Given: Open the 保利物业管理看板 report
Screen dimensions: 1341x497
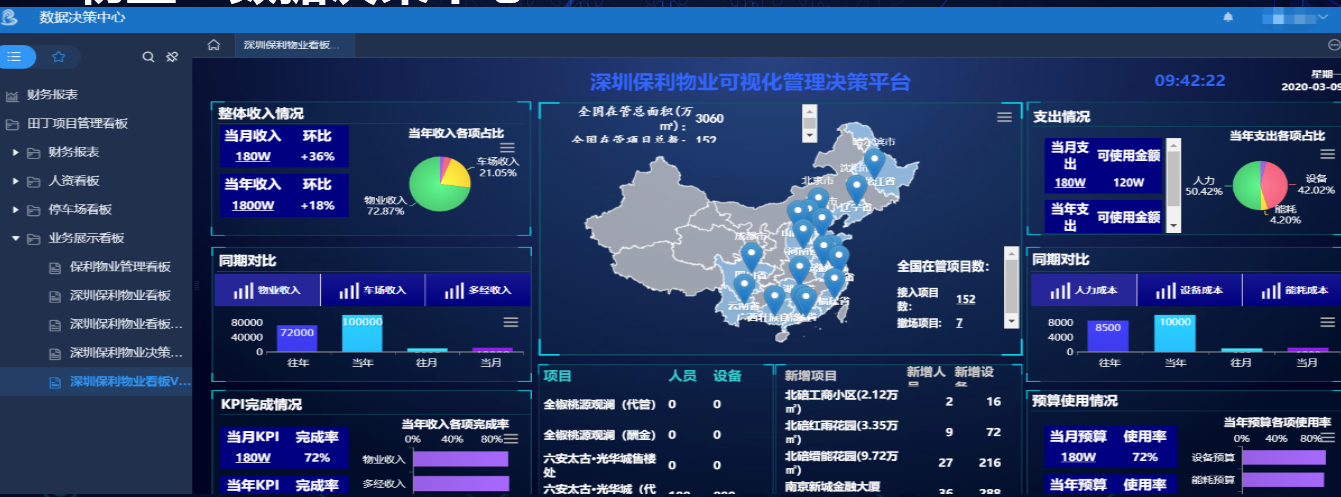Looking at the screenshot, I should 120,267.
